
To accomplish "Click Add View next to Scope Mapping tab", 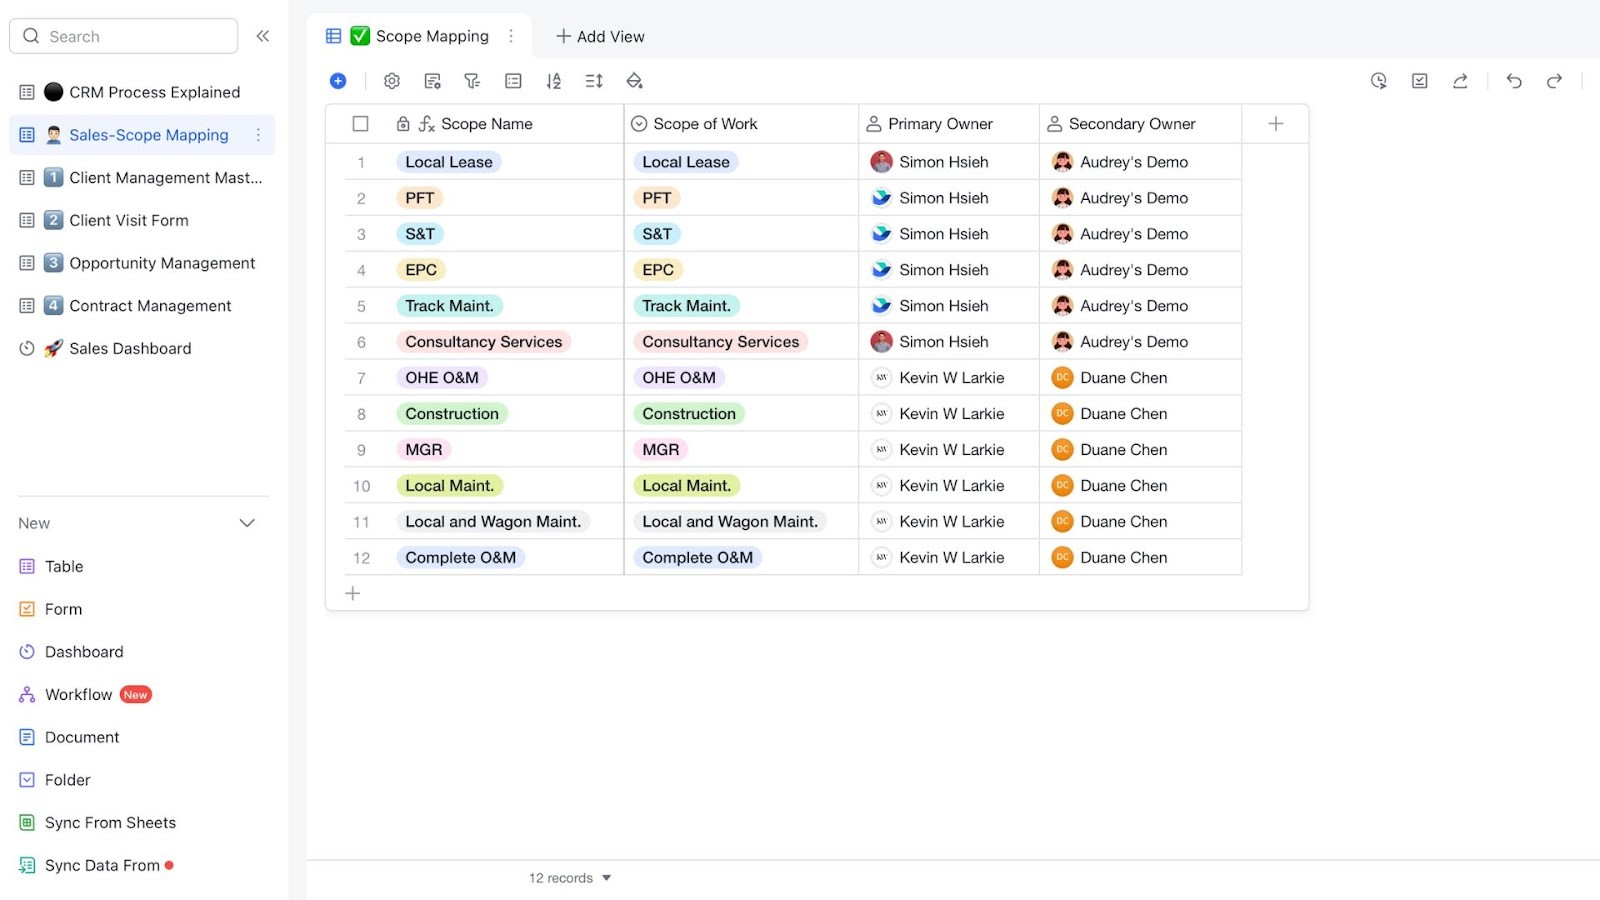I will tap(599, 36).
